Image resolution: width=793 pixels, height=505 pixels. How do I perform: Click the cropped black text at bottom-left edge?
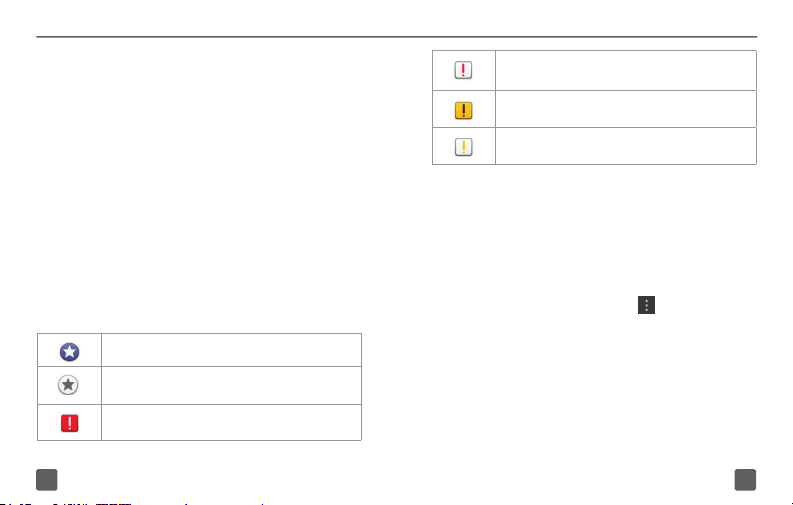click(66, 503)
